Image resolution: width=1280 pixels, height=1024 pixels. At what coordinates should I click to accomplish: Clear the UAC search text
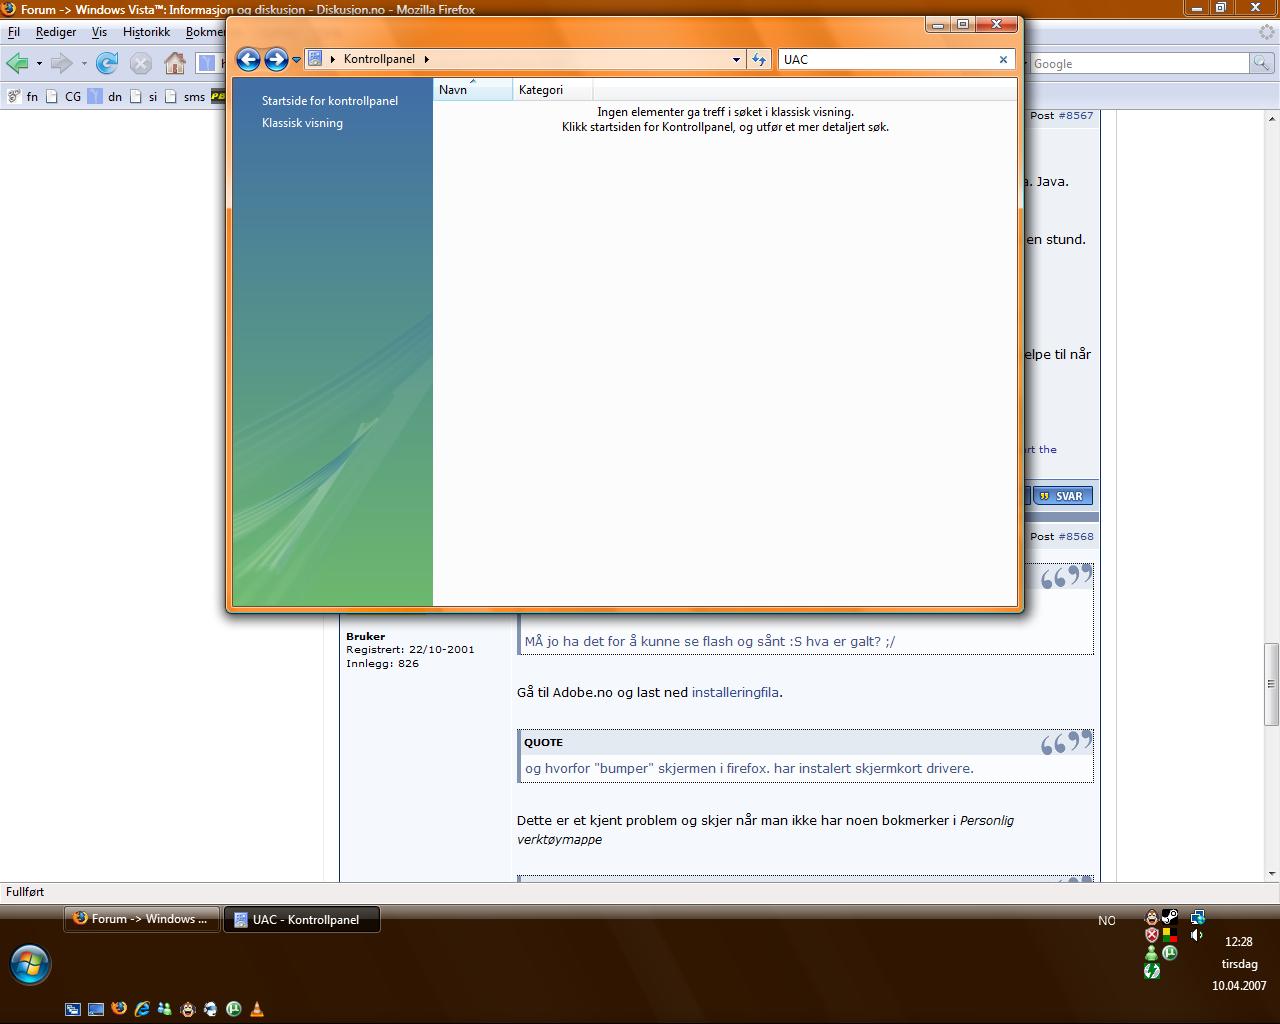(x=1004, y=60)
